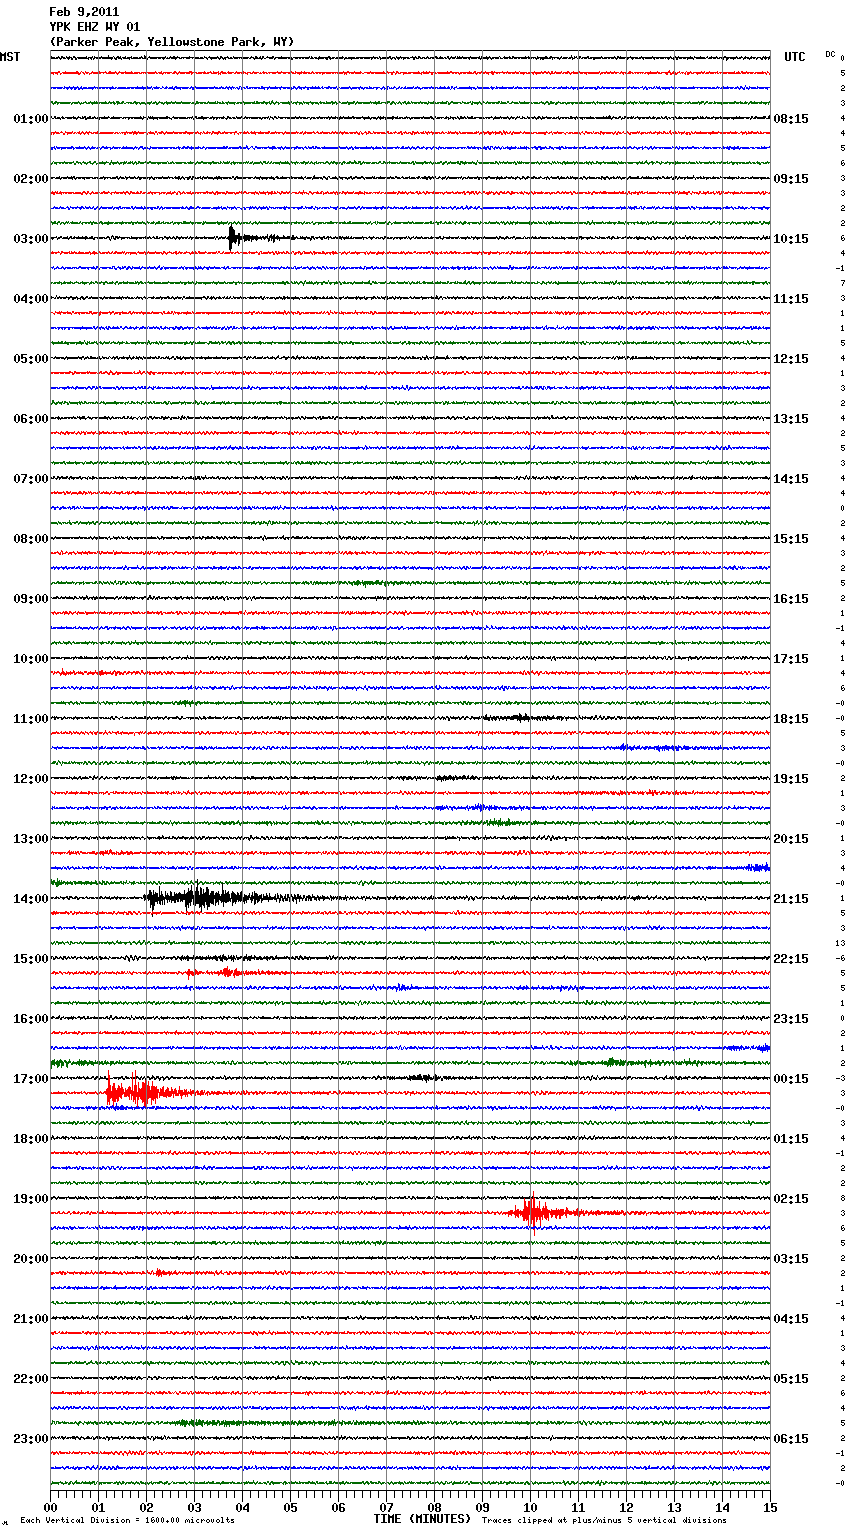This screenshot has height=1534, width=850.
Task: Select the 13:00 MST time label
Action: tap(31, 839)
